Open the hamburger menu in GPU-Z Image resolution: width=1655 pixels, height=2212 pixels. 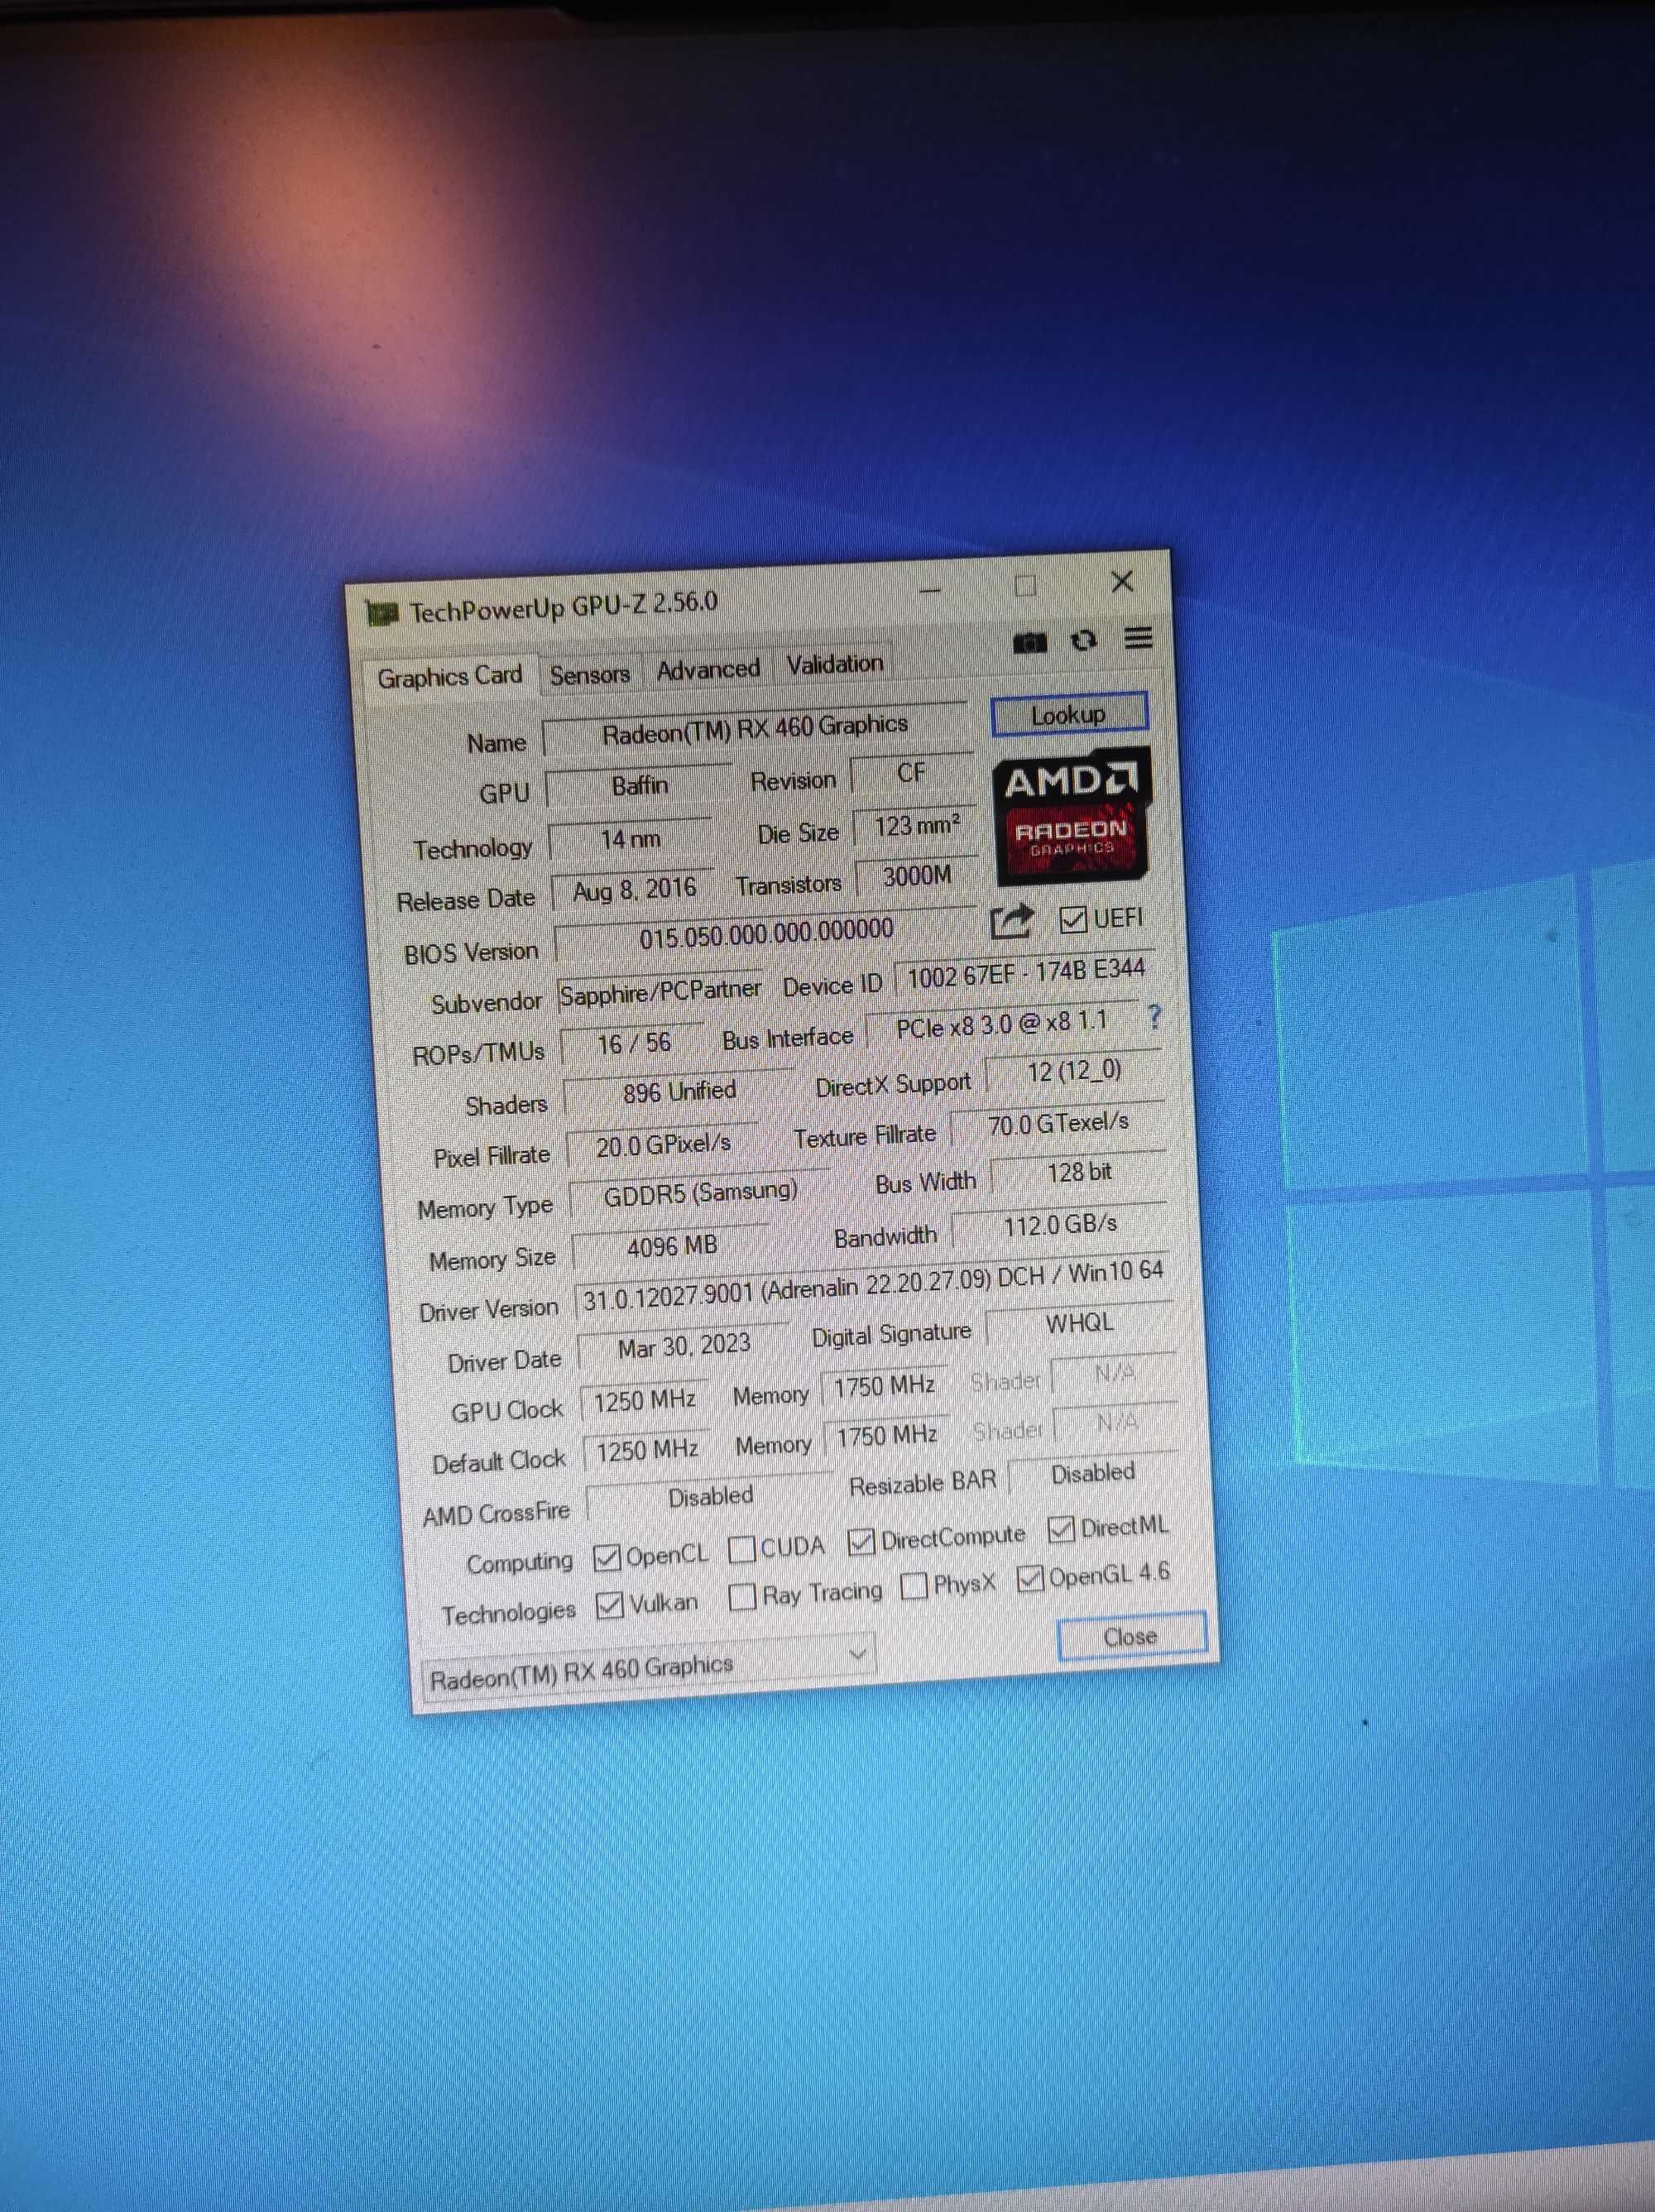tap(1138, 637)
